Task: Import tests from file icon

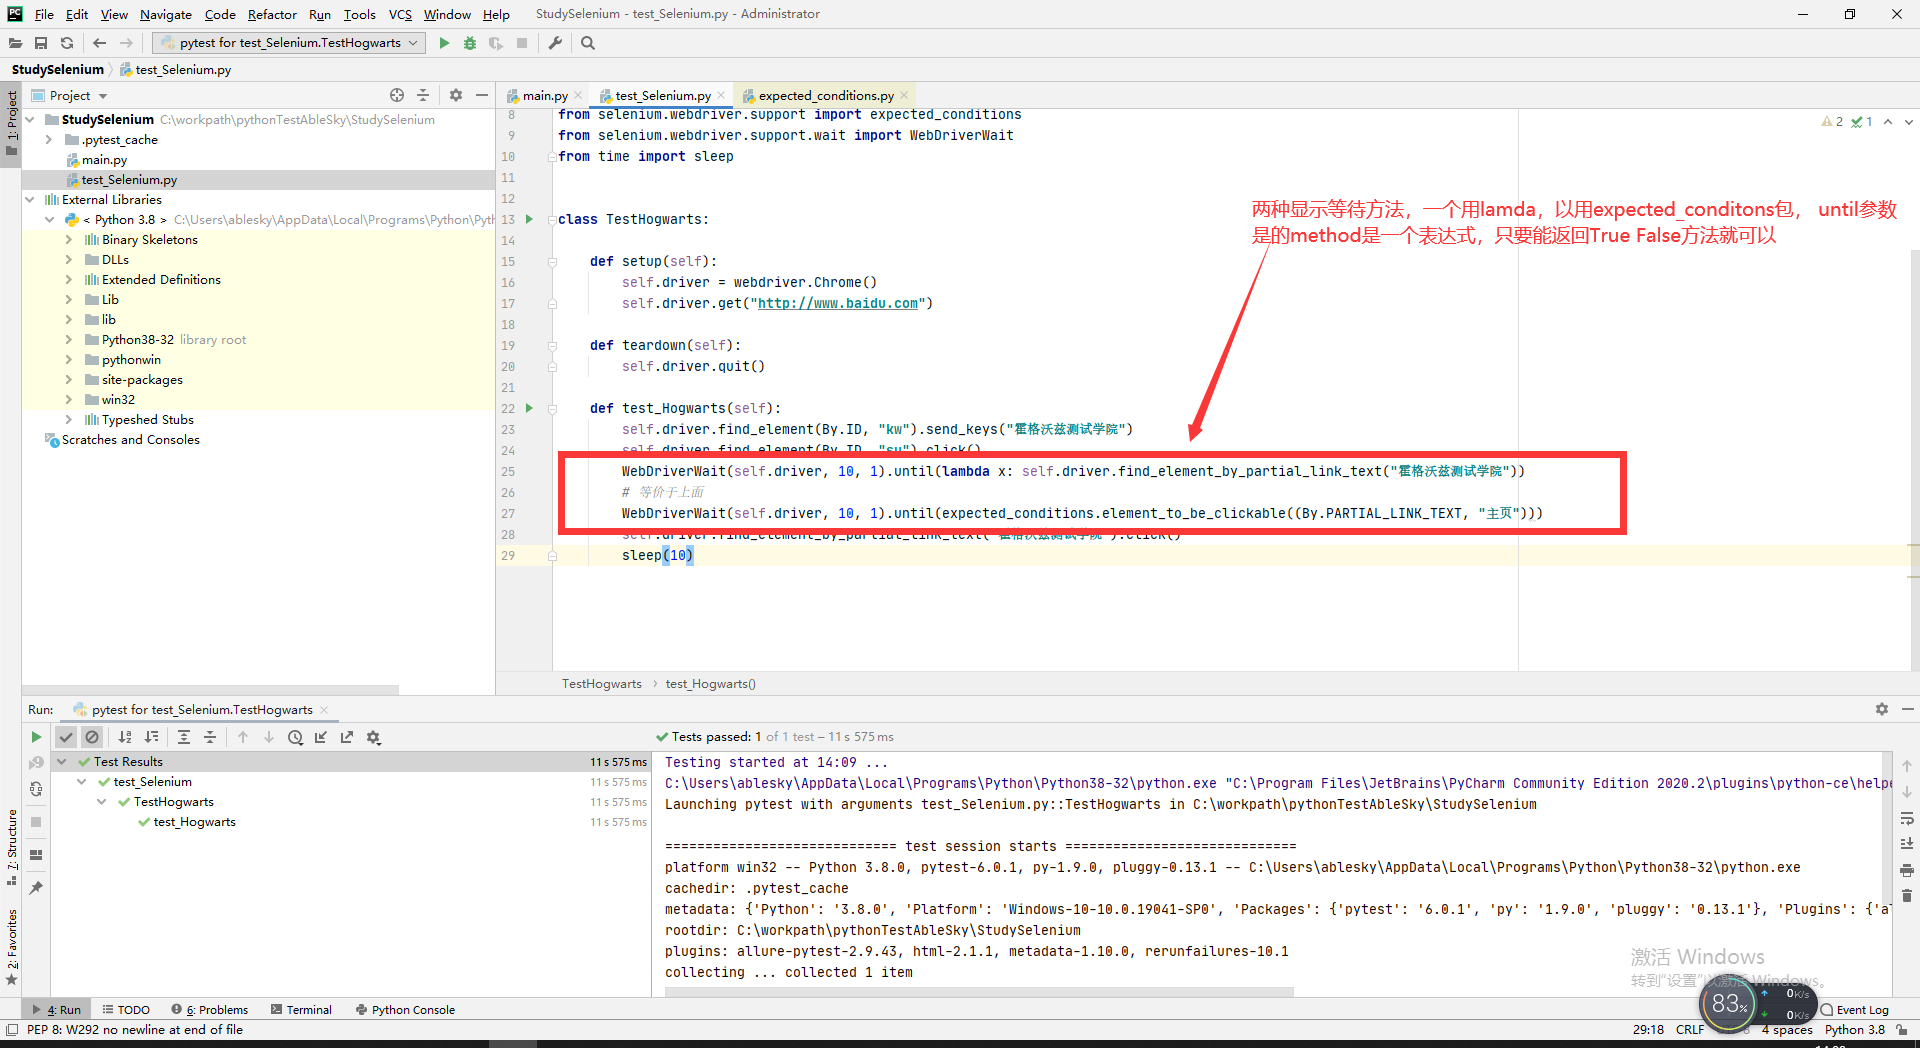Action: click(x=321, y=737)
